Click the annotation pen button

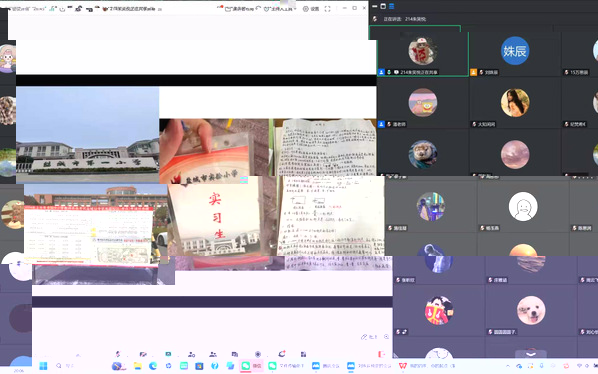pos(369,337)
